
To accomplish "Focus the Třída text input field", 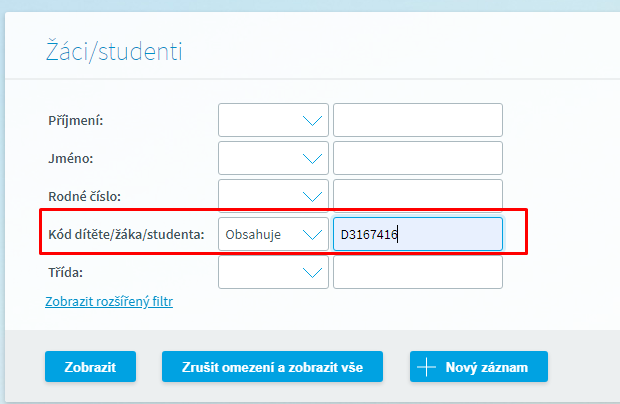I will coord(417,271).
